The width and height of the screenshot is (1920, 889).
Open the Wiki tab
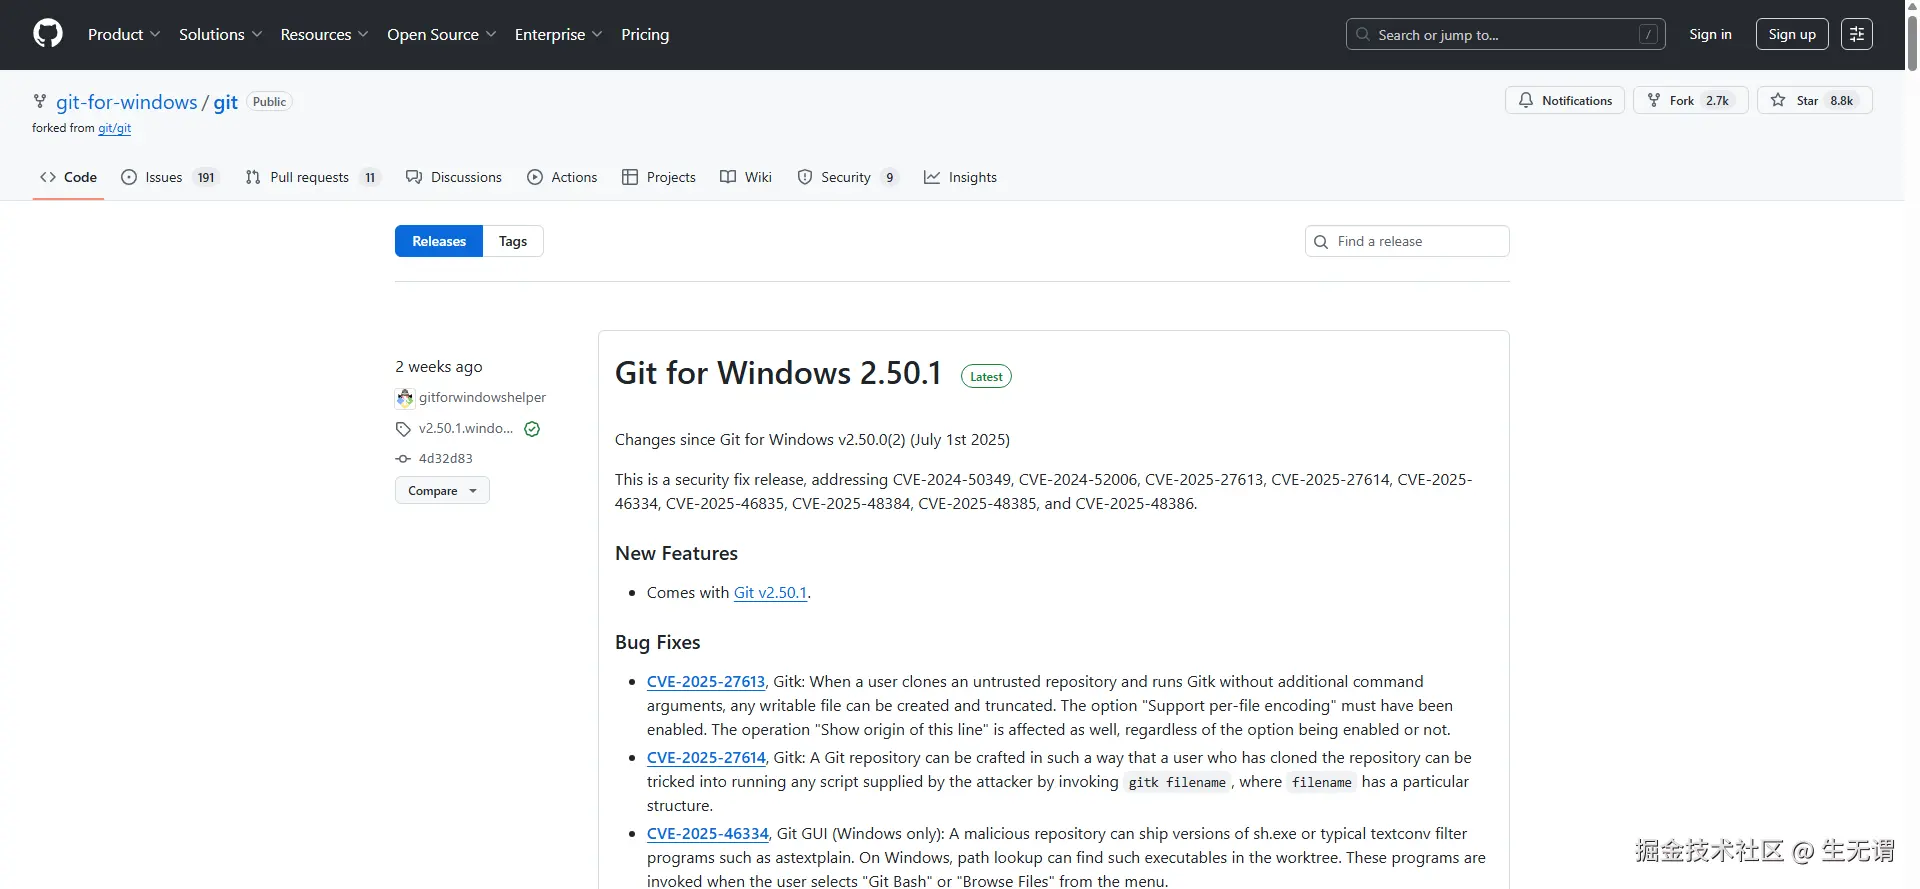coord(746,177)
